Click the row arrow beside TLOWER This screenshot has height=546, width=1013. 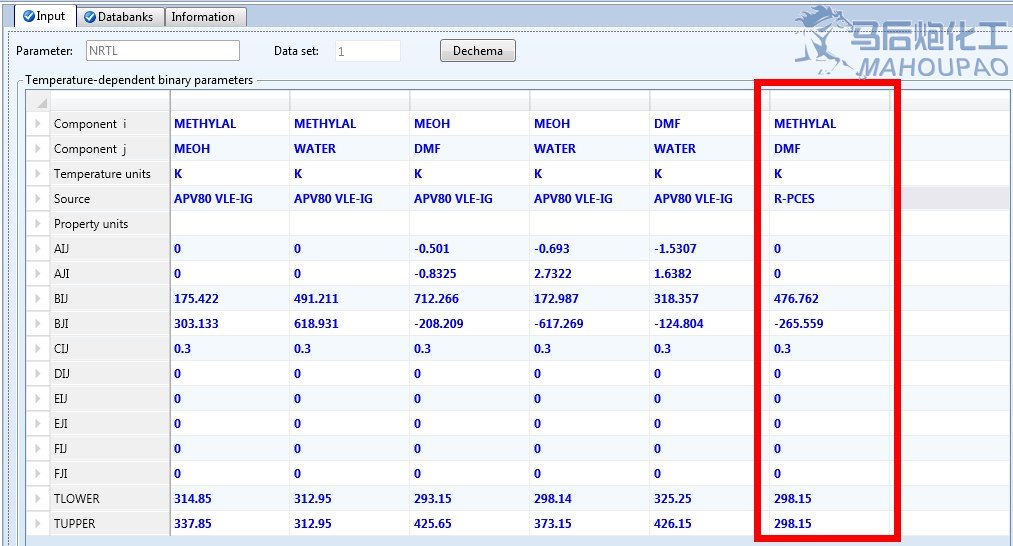coord(38,499)
